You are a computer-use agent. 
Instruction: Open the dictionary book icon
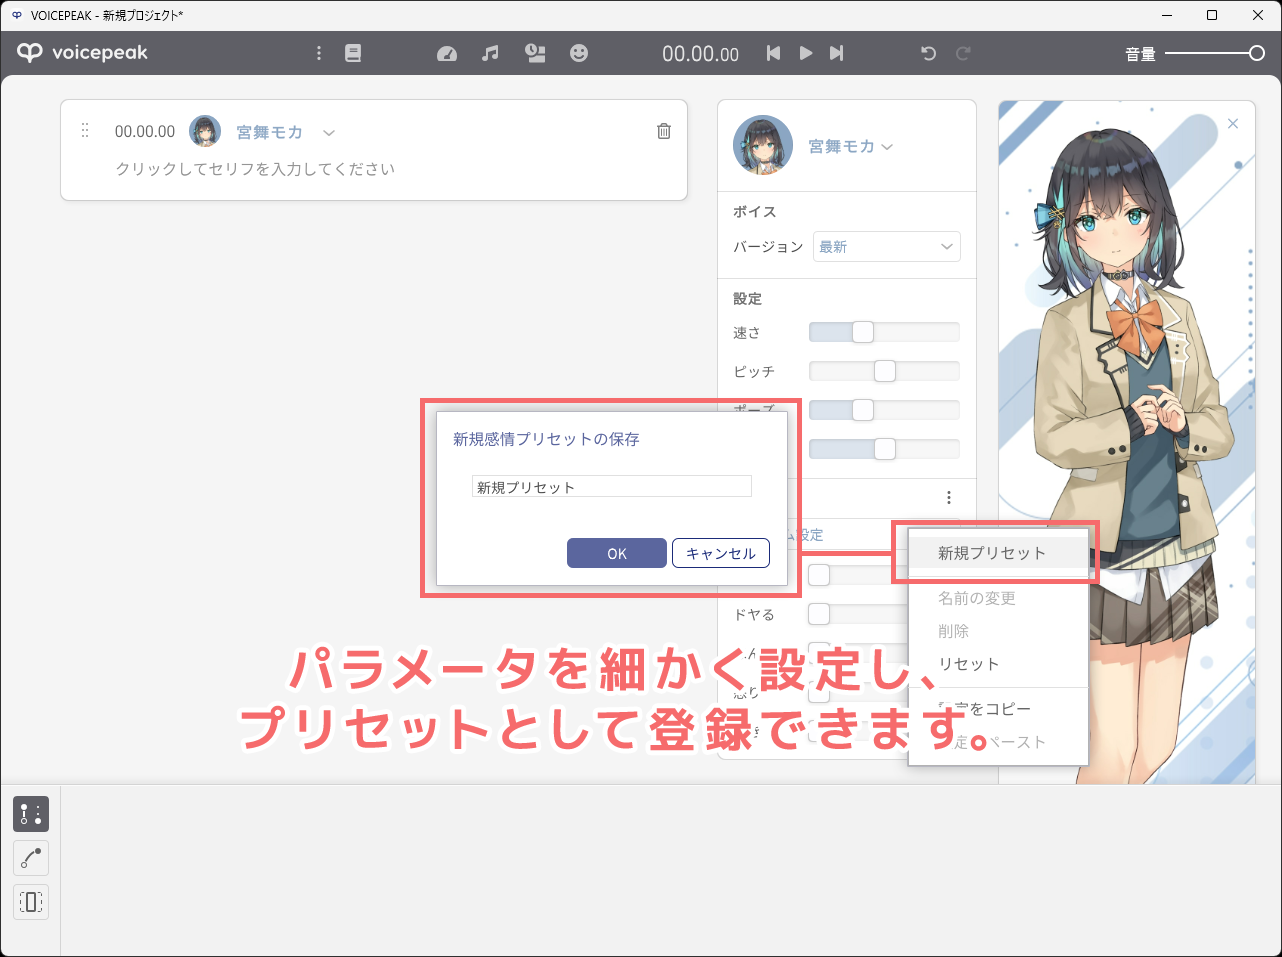[353, 53]
